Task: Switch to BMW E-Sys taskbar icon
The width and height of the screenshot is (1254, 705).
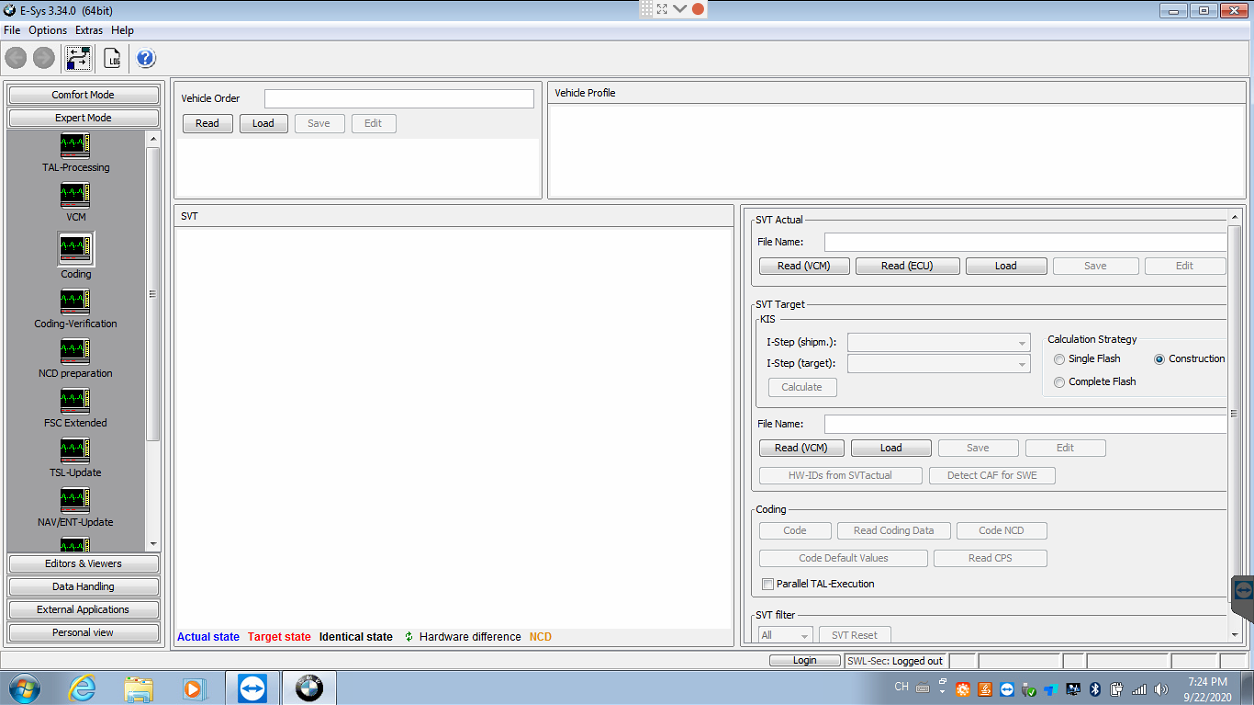Action: pyautogui.click(x=309, y=688)
